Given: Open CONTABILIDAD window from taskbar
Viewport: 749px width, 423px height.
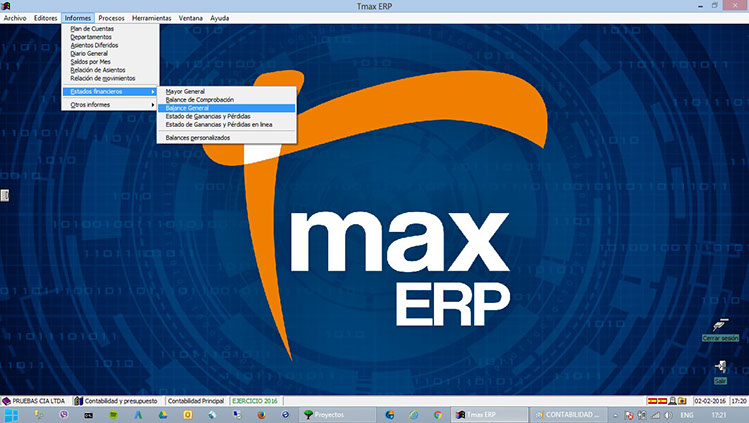Looking at the screenshot, I should pos(566,414).
